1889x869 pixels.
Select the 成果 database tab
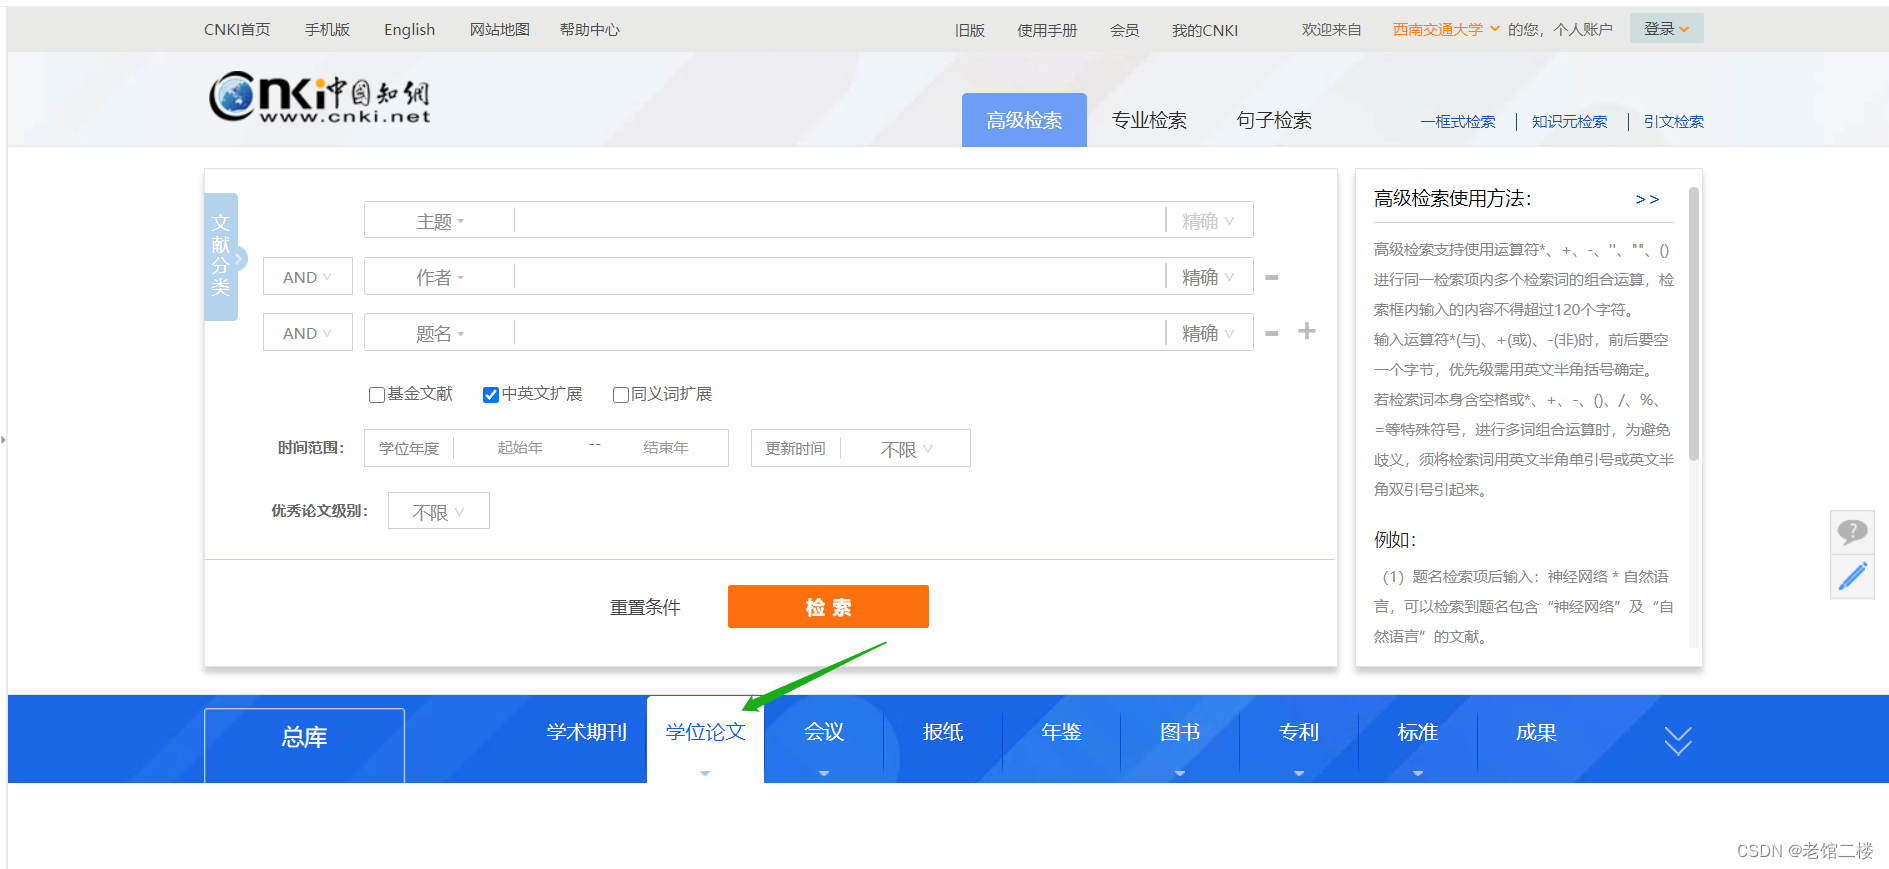click(x=1536, y=732)
